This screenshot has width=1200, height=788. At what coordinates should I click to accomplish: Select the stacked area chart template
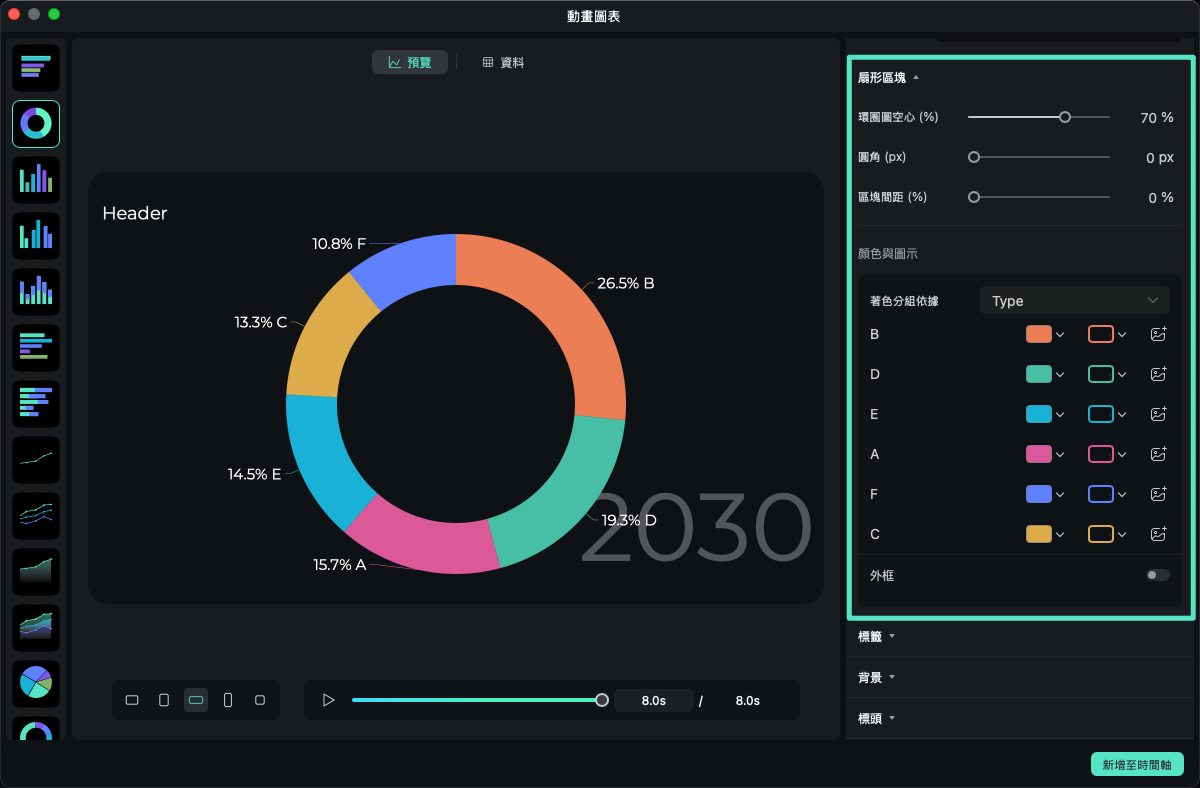[36, 627]
